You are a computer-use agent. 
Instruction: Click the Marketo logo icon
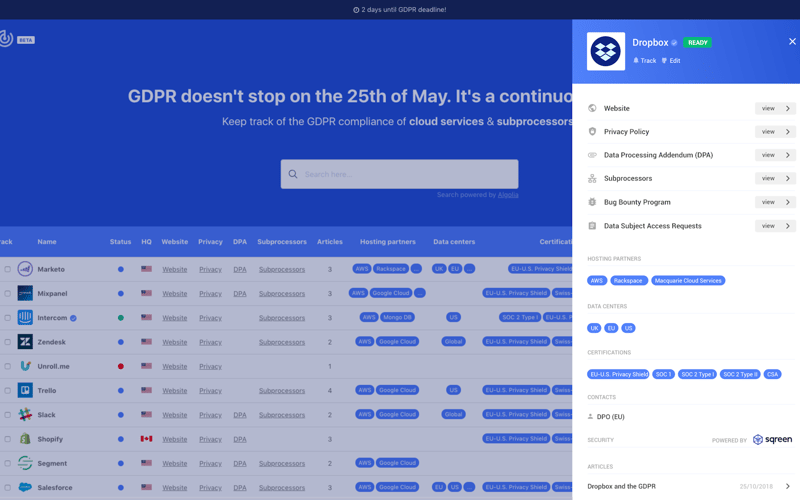pos(25,269)
